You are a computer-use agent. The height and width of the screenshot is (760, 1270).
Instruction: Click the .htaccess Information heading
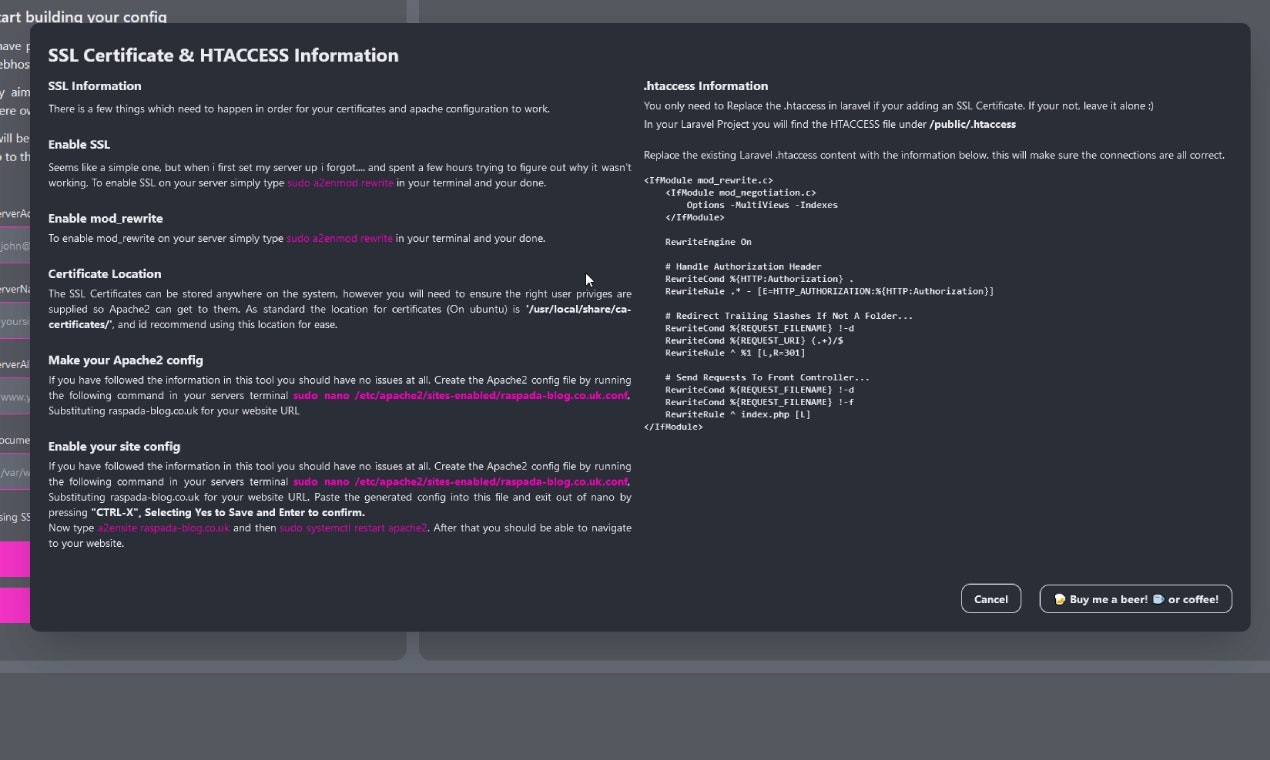point(705,86)
